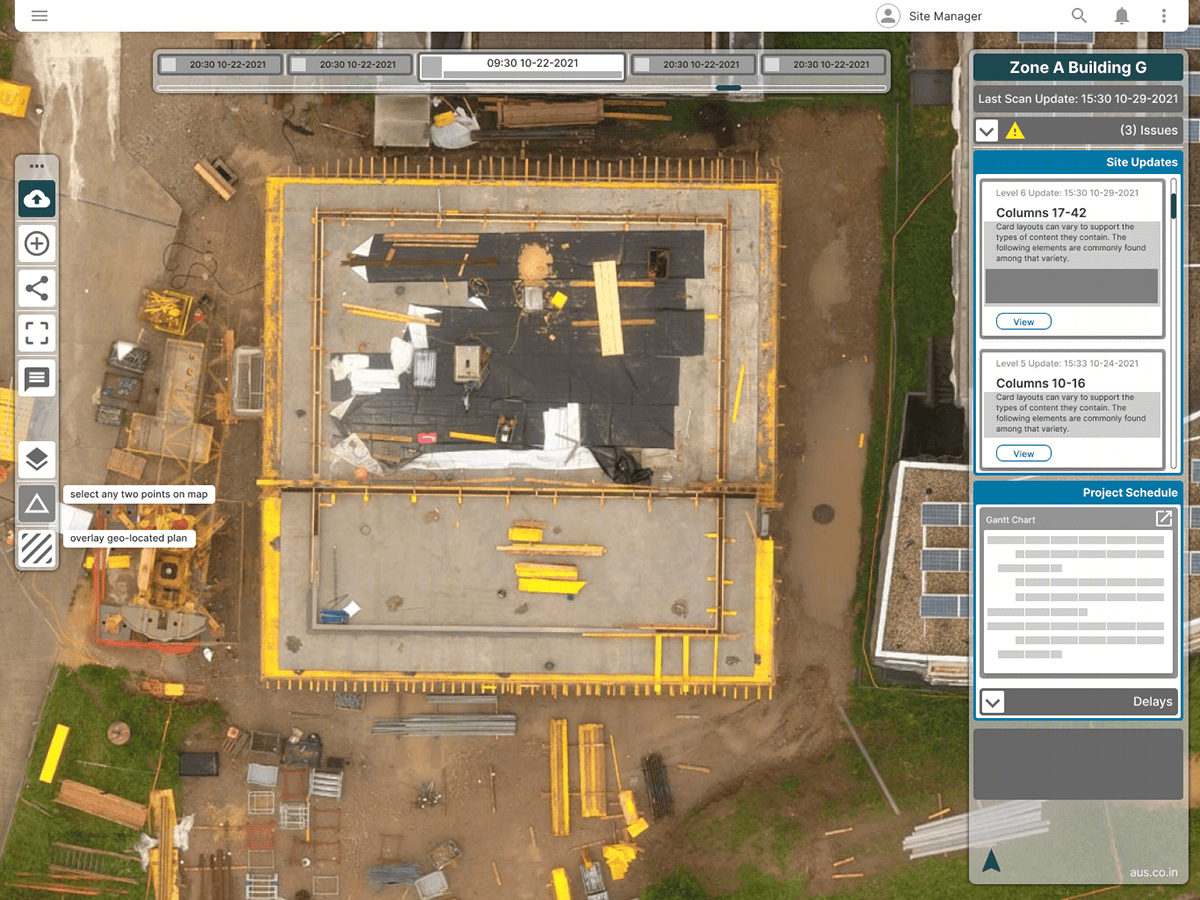Open notifications via the bell icon

point(1122,16)
